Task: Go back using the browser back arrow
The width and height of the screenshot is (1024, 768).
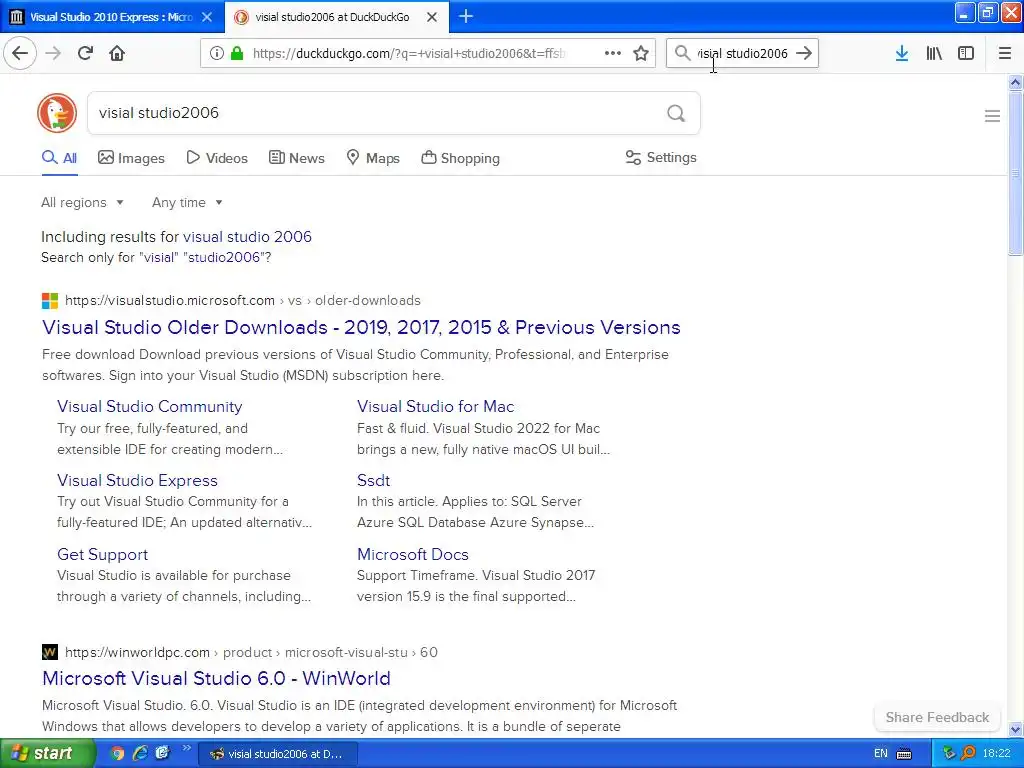Action: pos(20,53)
